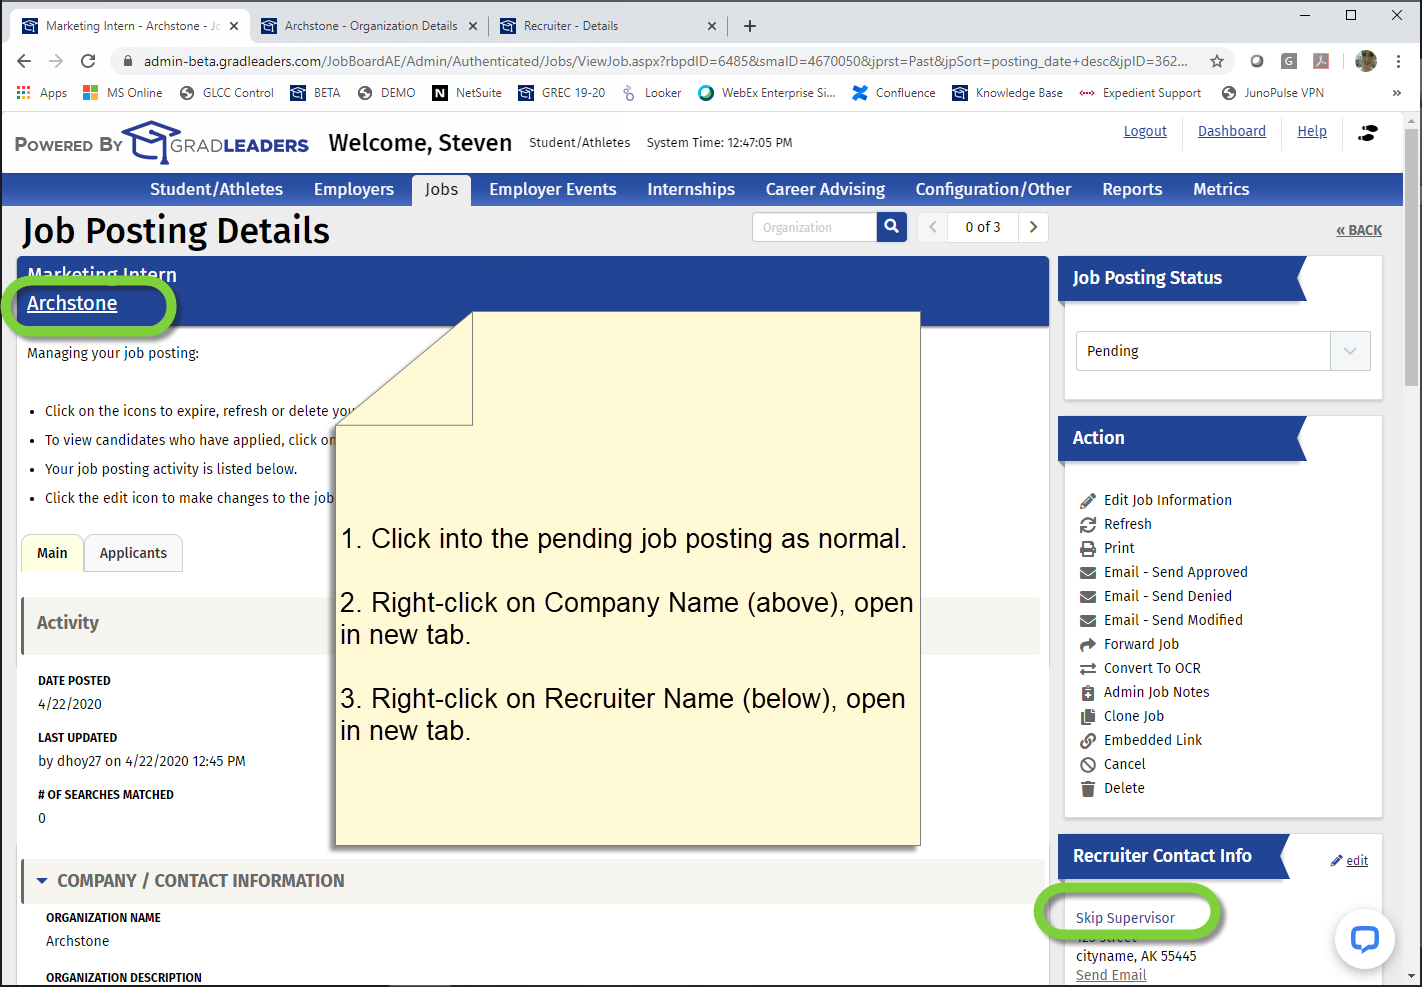Image resolution: width=1422 pixels, height=987 pixels.
Task: Open the Reports menu
Action: [1132, 189]
